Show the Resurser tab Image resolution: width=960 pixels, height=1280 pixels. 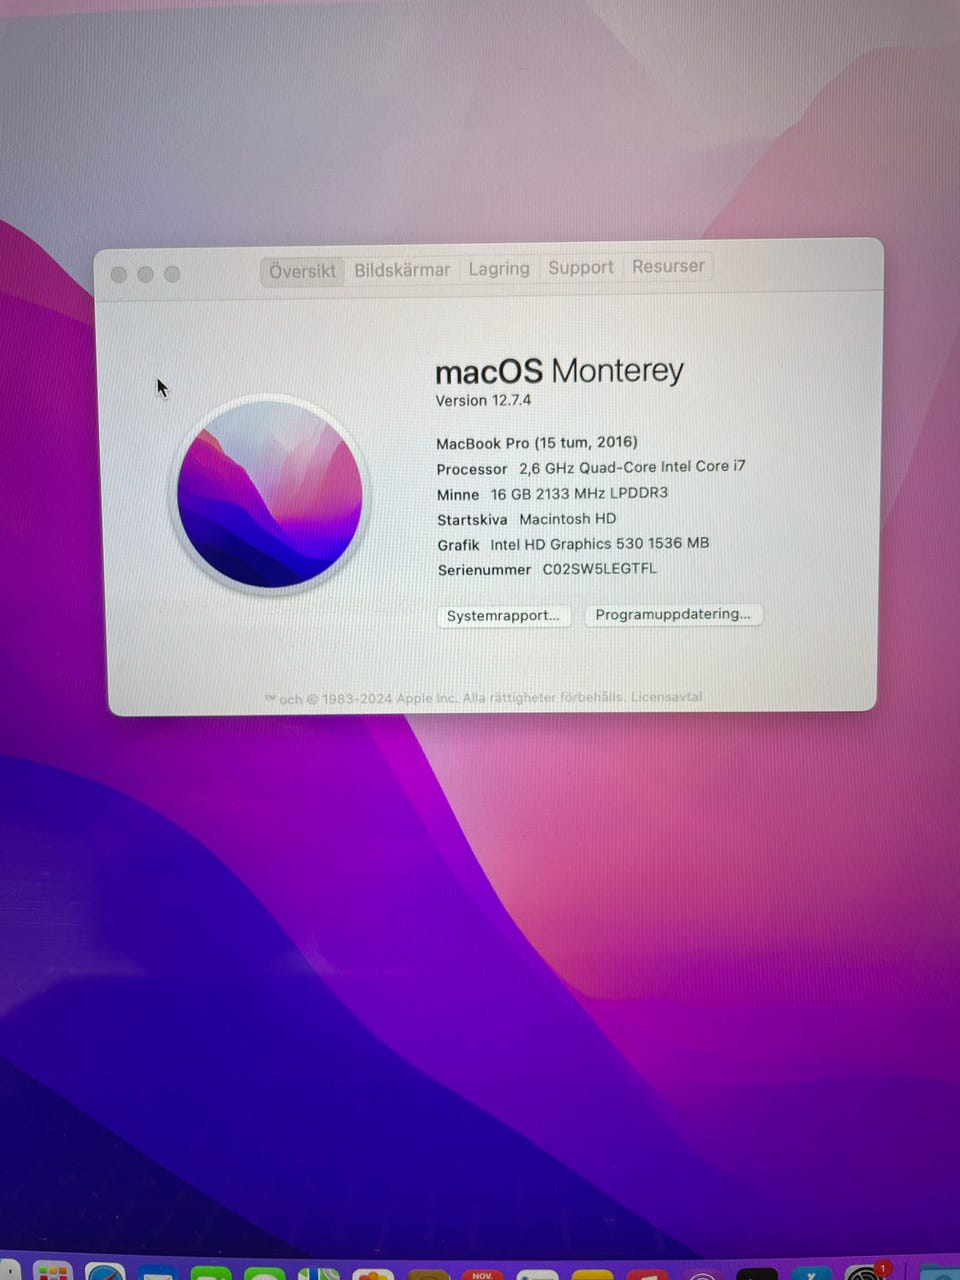tap(668, 266)
